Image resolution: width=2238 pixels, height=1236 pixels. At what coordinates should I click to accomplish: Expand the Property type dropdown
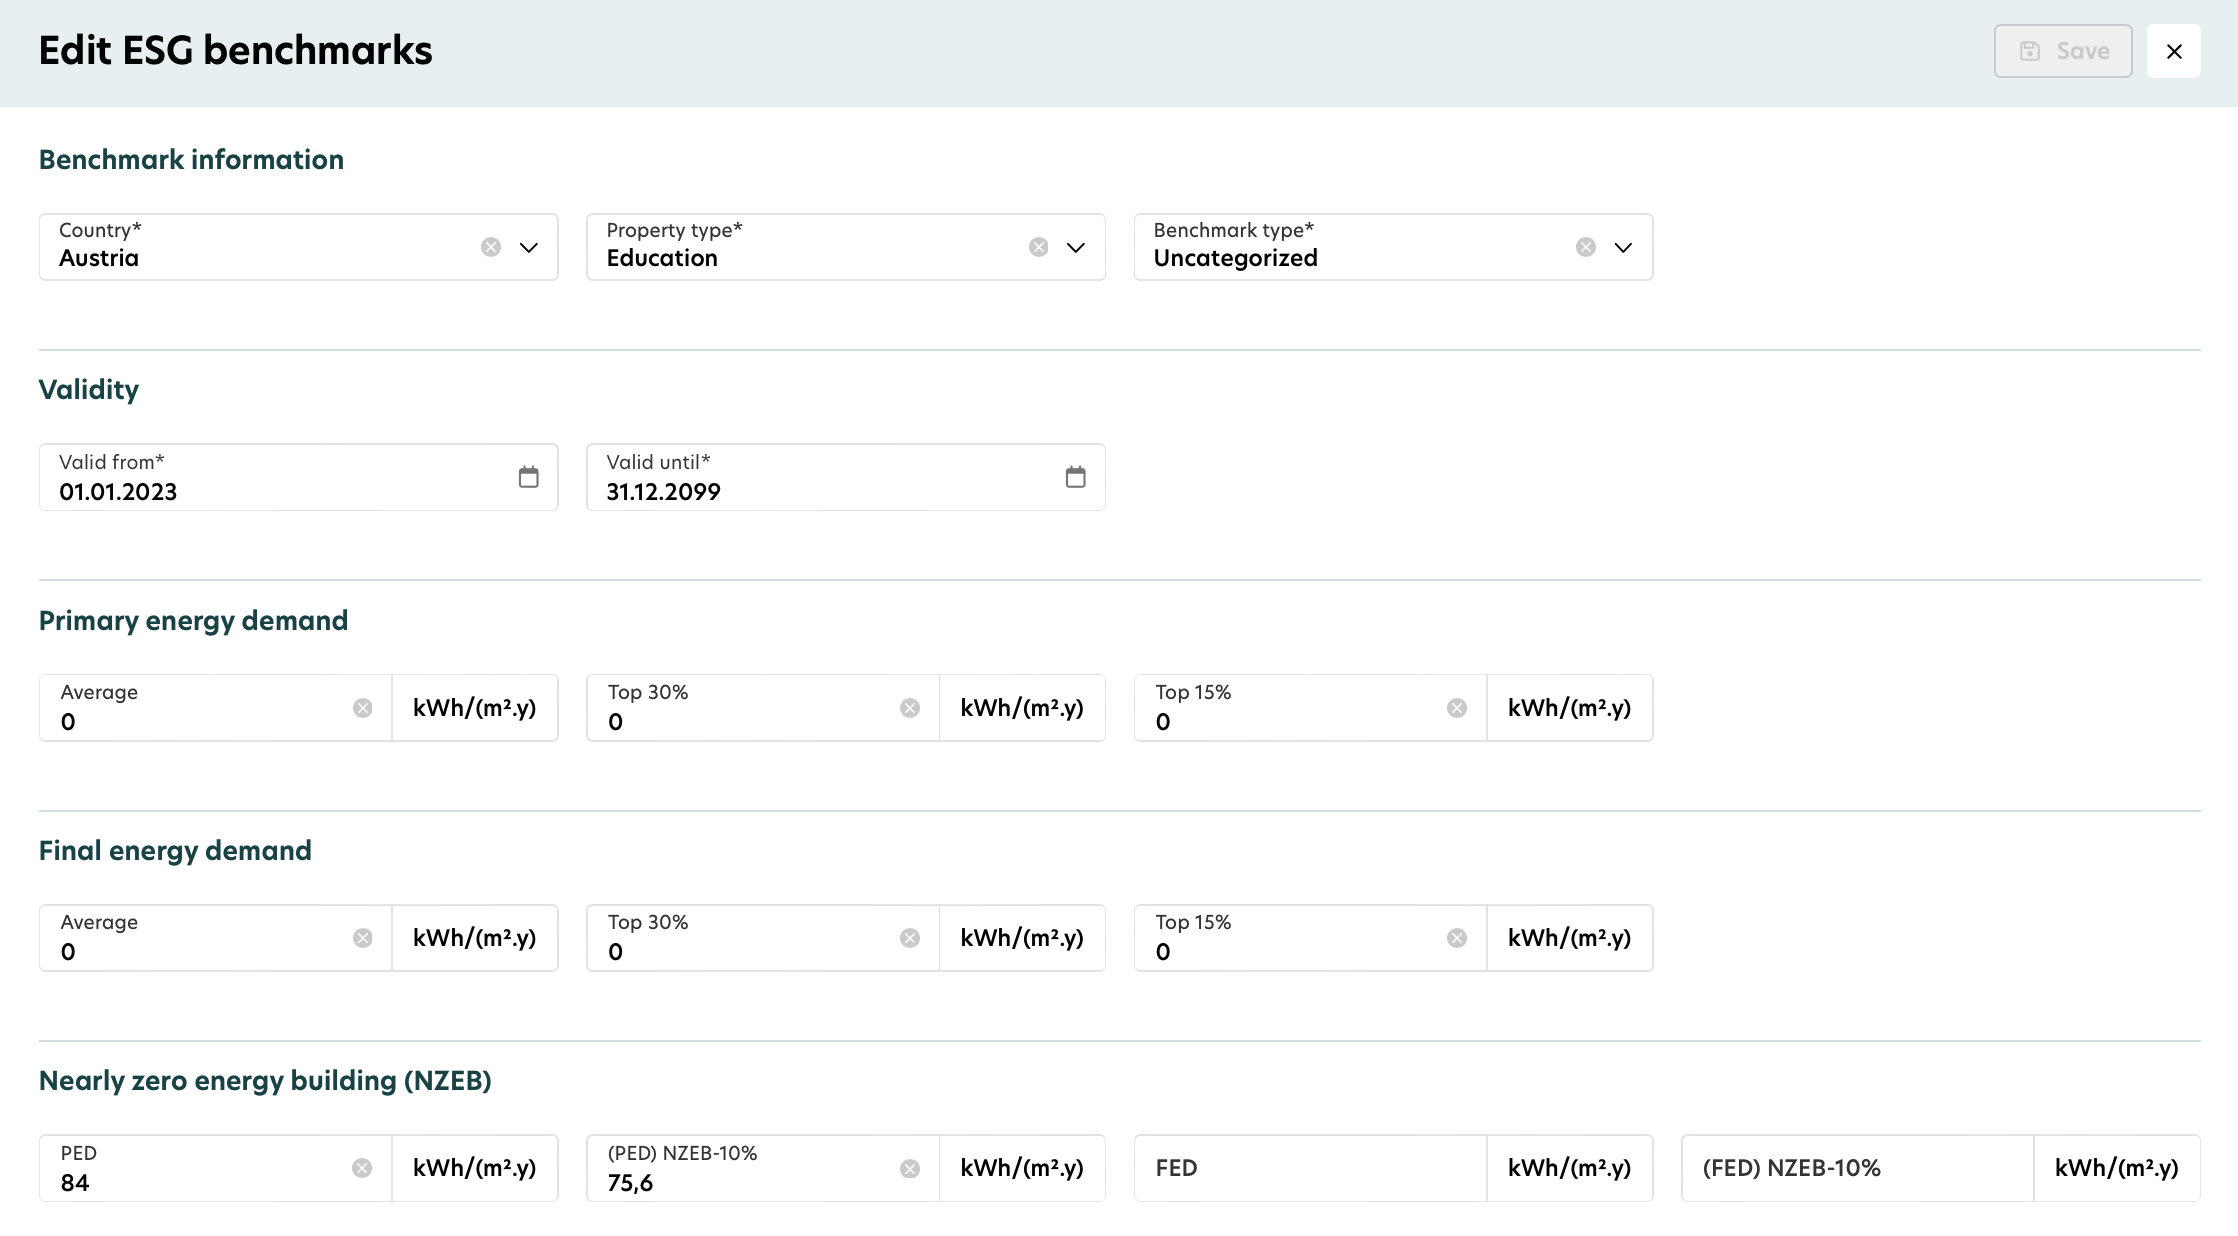1075,247
